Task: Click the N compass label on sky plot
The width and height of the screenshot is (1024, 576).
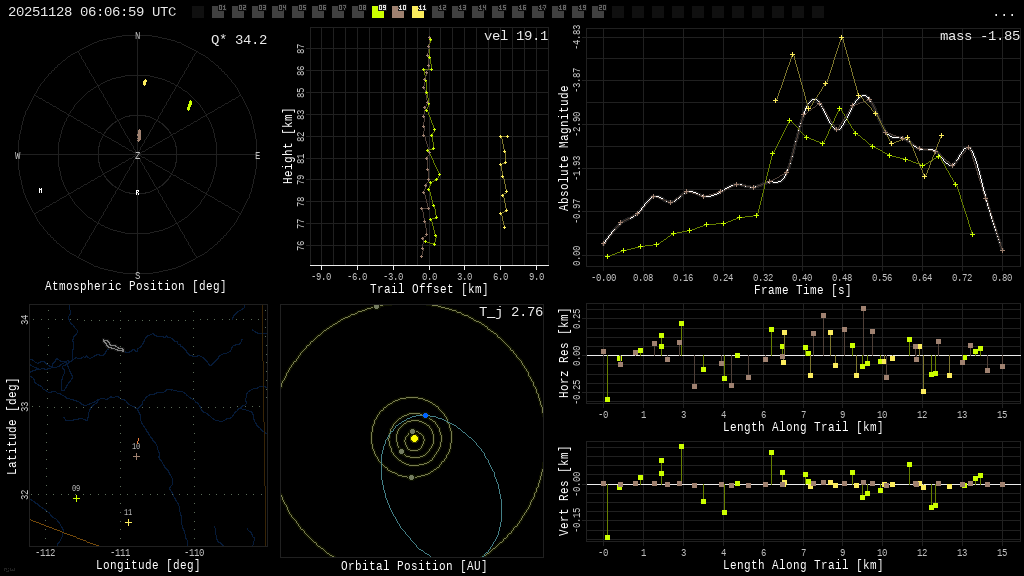Action: pyautogui.click(x=138, y=37)
